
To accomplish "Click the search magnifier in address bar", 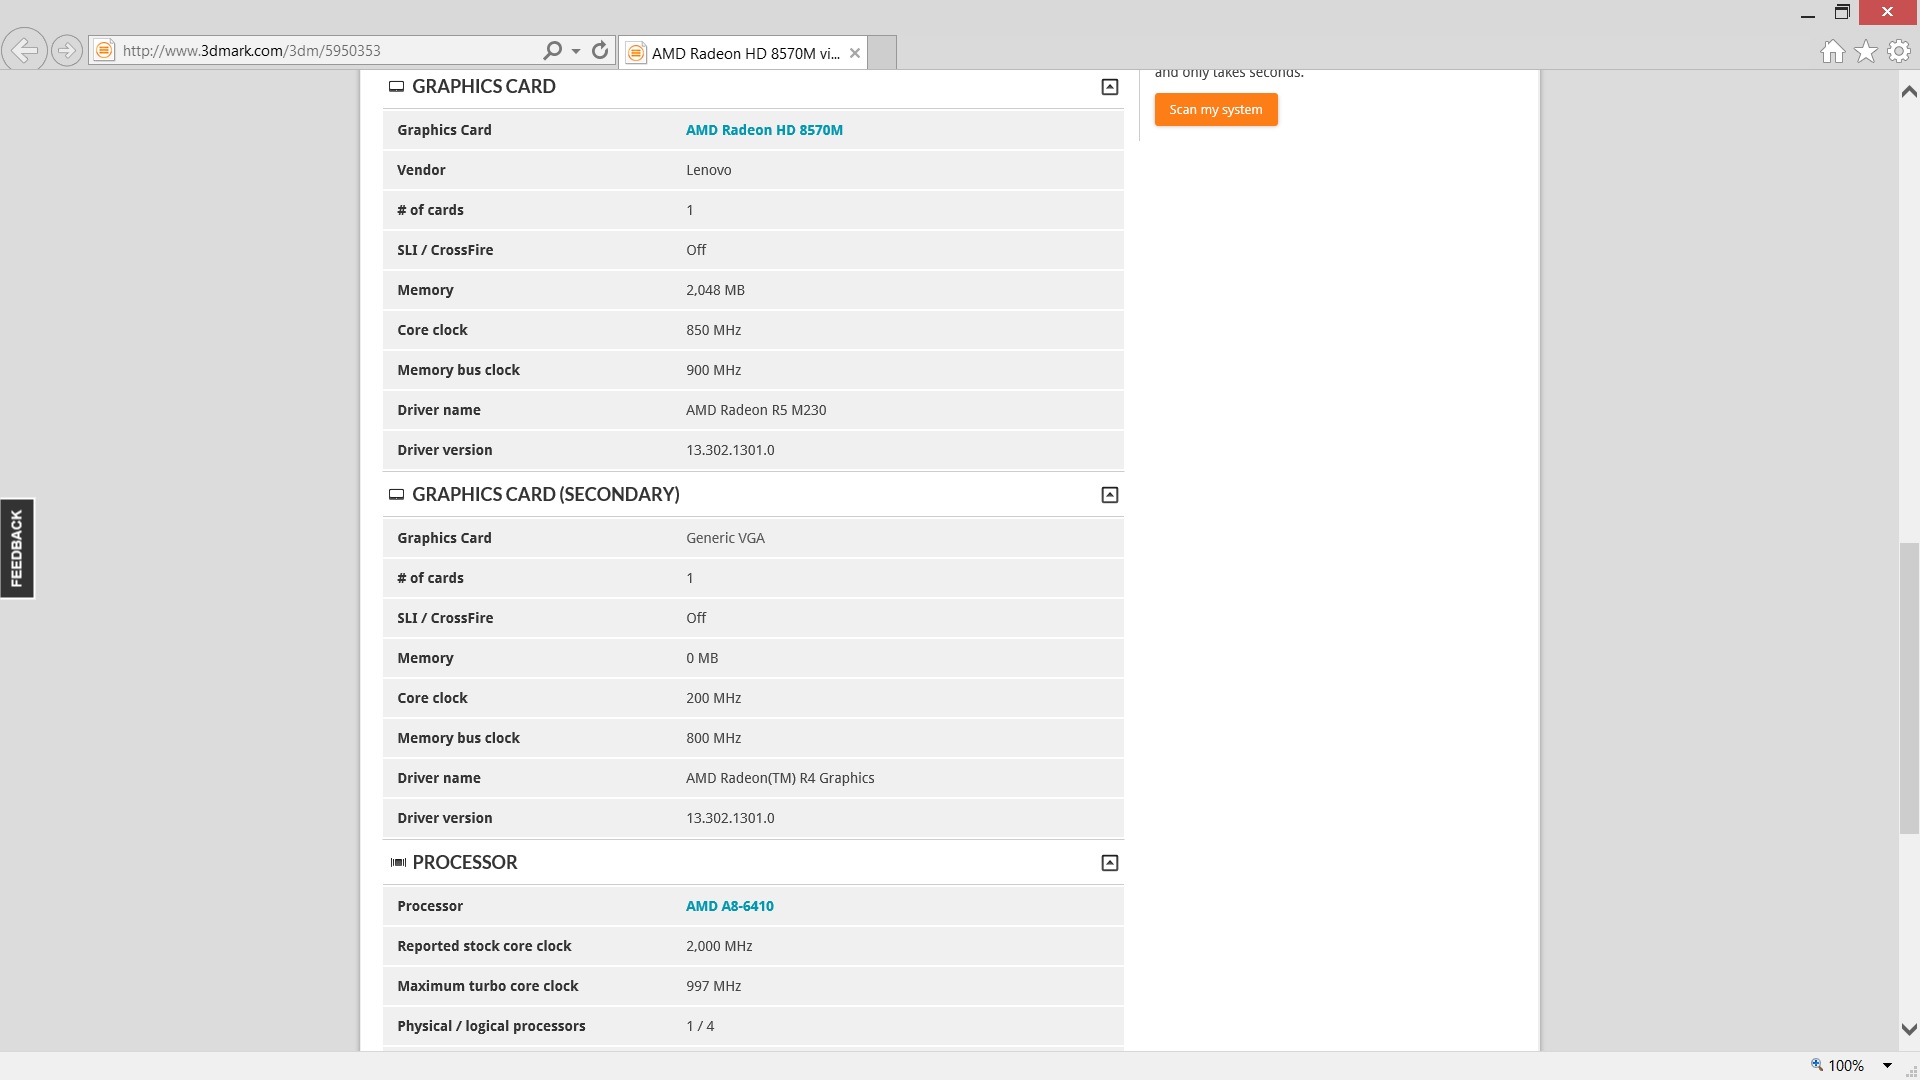I will (x=552, y=50).
